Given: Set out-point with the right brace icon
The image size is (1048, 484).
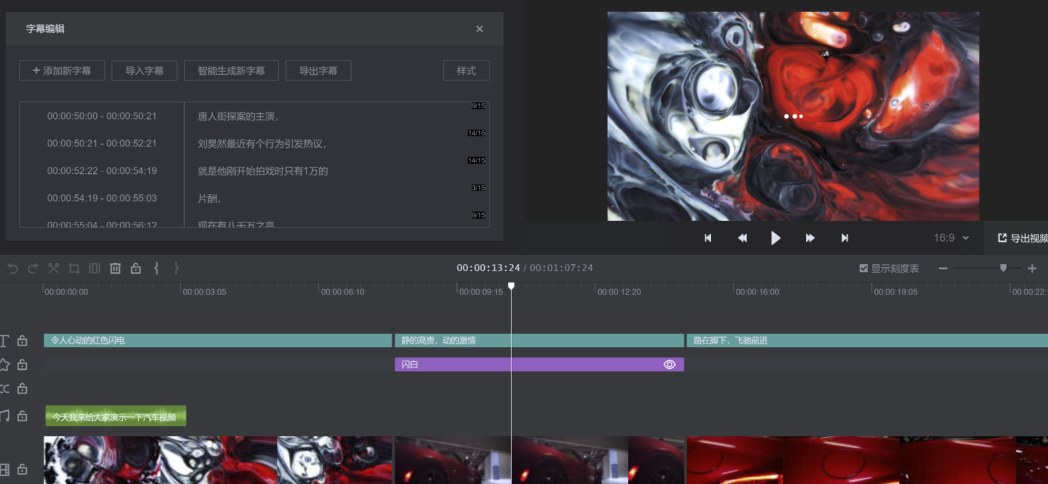Looking at the screenshot, I should tap(176, 268).
